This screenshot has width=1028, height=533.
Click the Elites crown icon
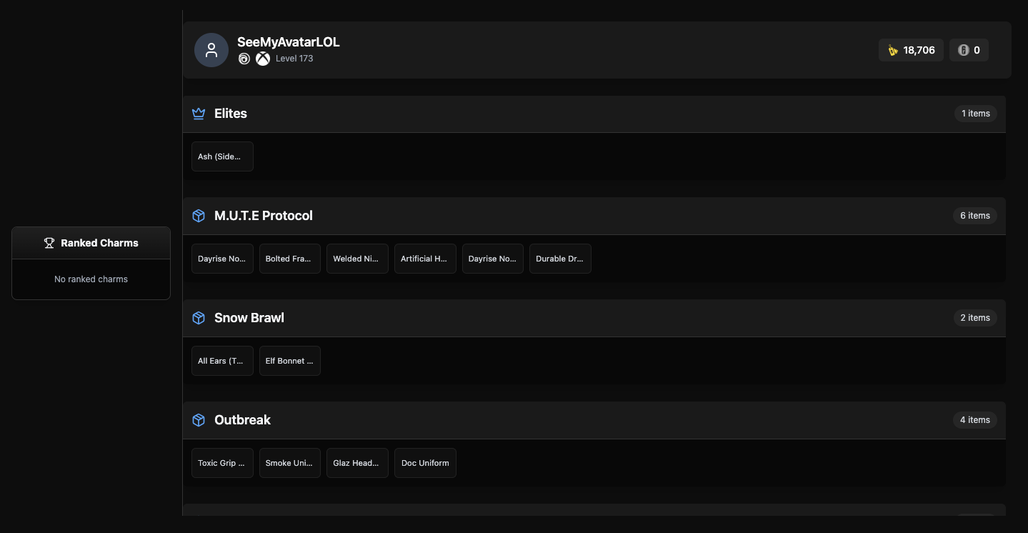pyautogui.click(x=199, y=113)
